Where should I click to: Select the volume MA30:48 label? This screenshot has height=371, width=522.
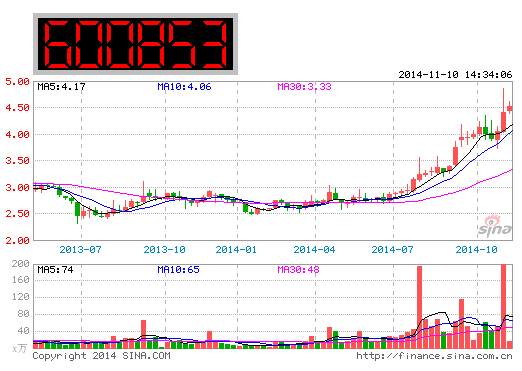click(298, 269)
